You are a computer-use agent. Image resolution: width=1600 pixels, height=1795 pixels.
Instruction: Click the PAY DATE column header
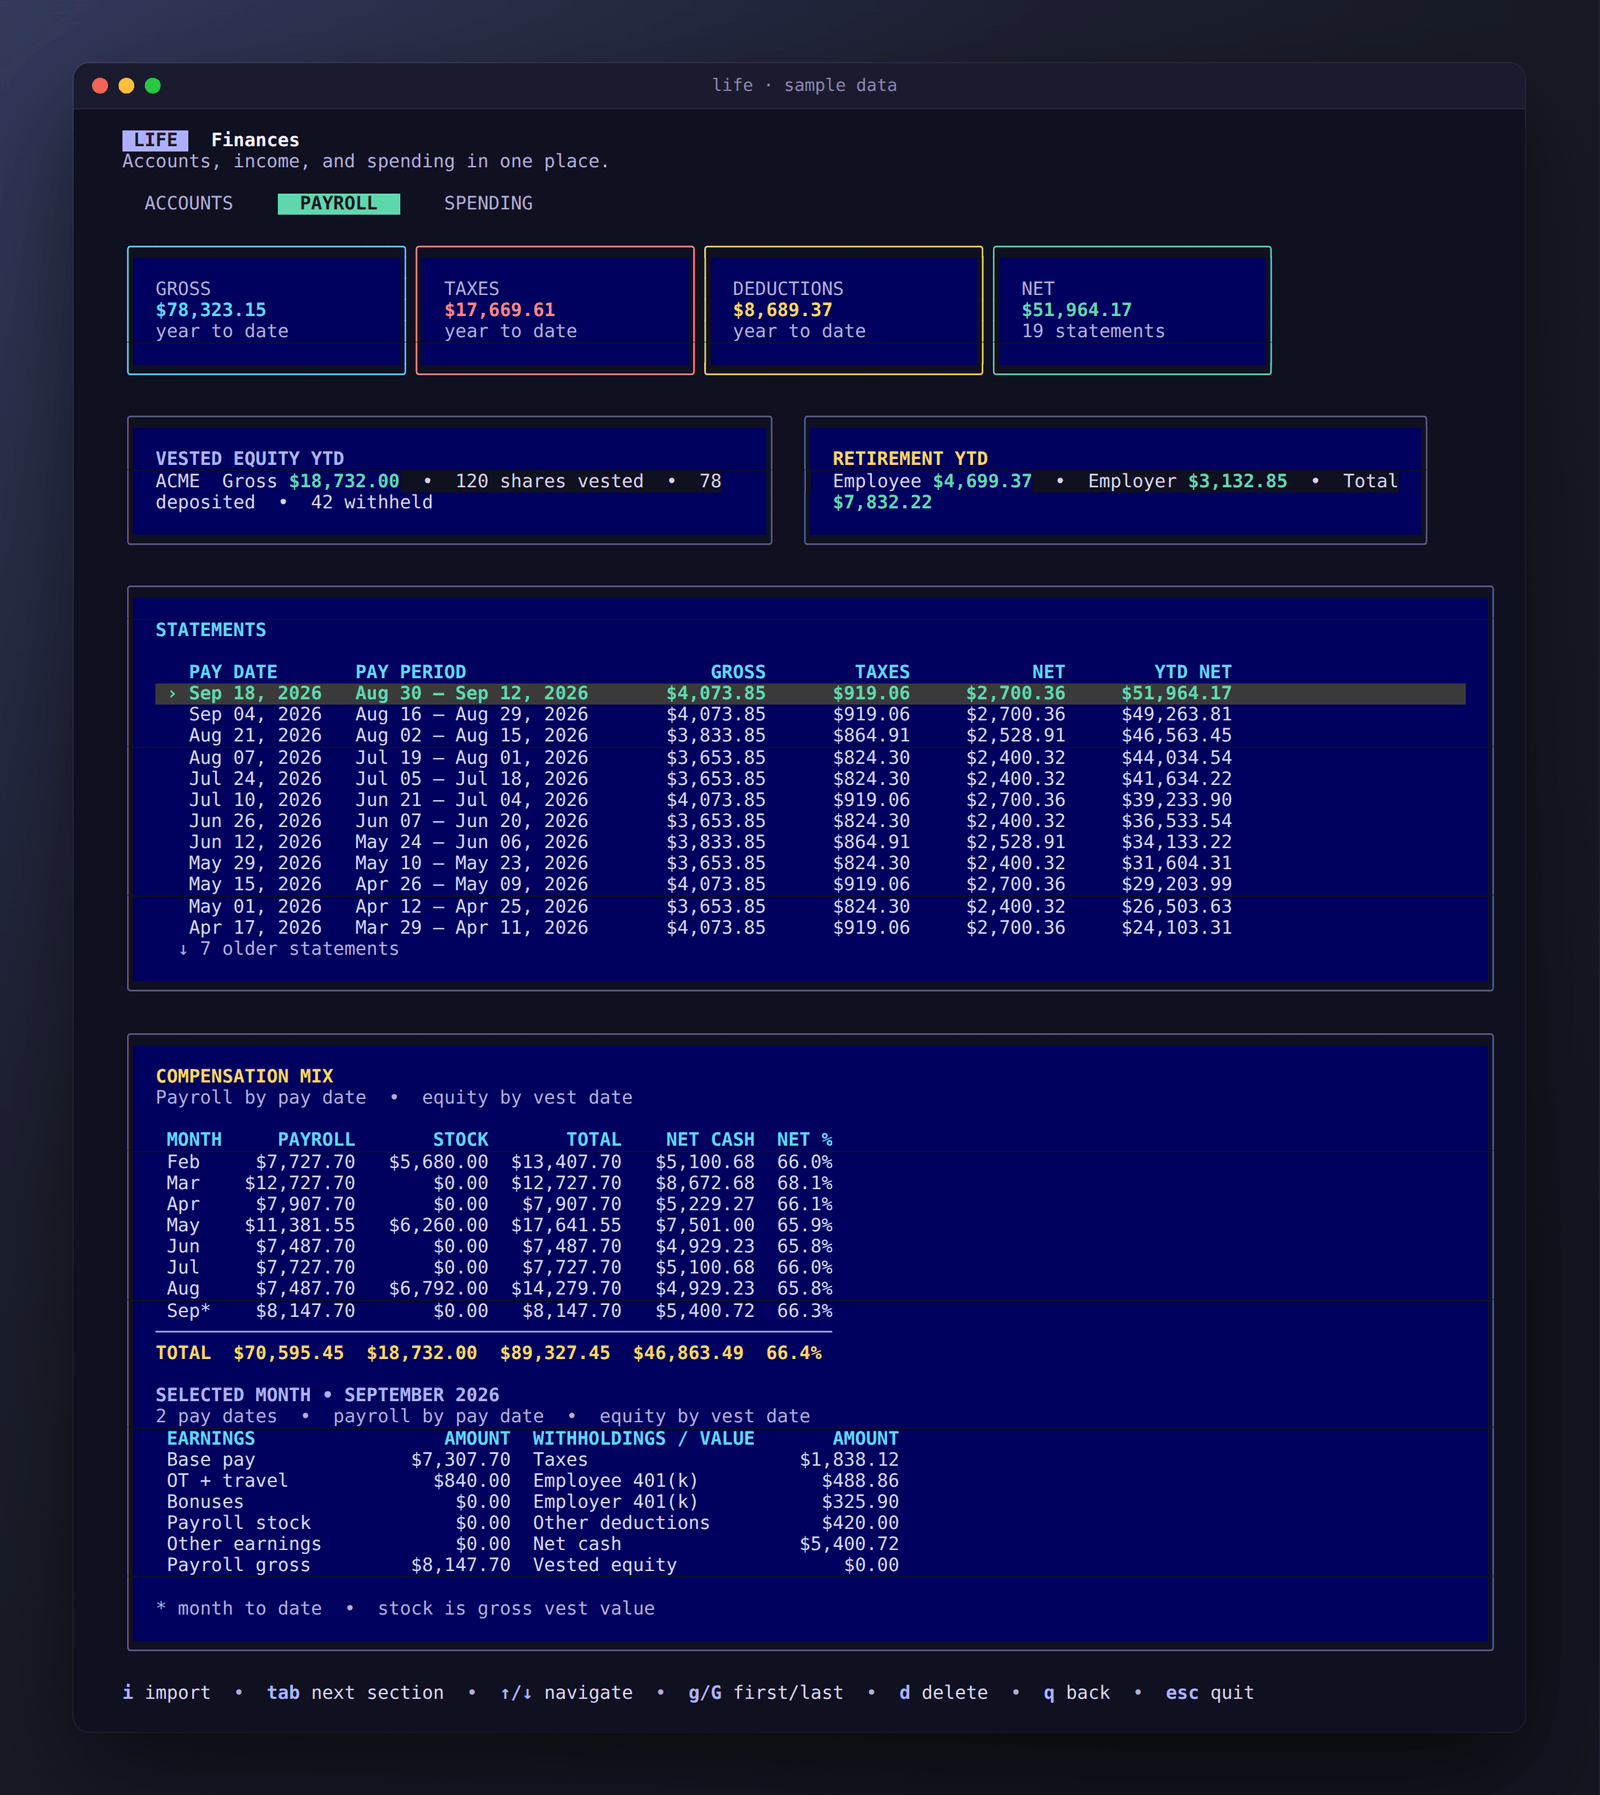233,672
